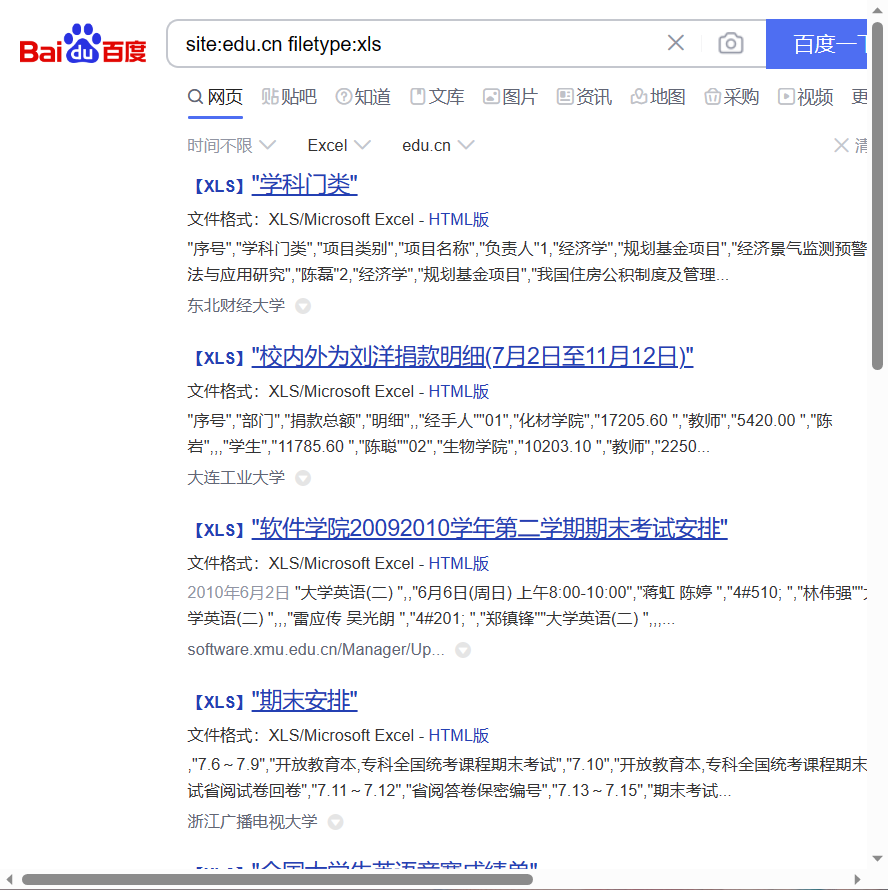Switch to the 贴吧 tab
Viewport: 888px width, 890px height.
click(289, 97)
